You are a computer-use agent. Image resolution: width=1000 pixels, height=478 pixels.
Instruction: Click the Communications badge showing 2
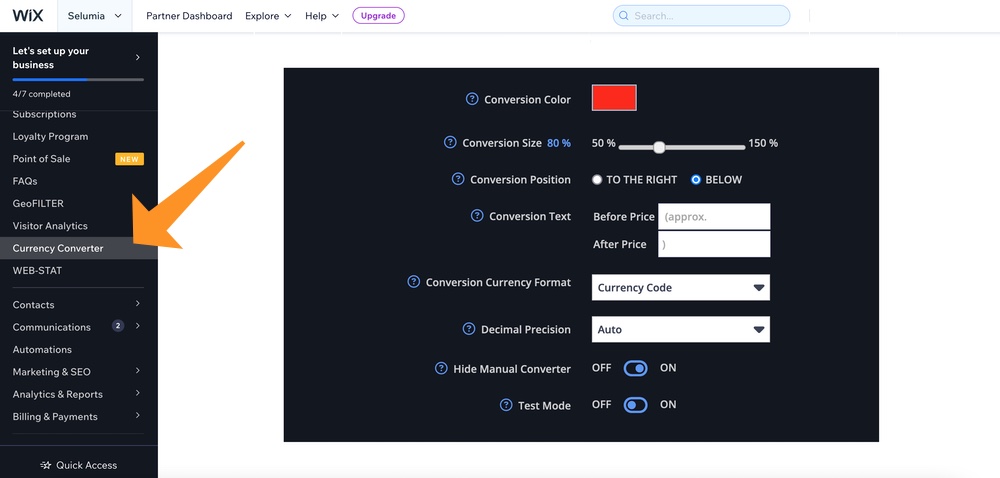tap(118, 326)
